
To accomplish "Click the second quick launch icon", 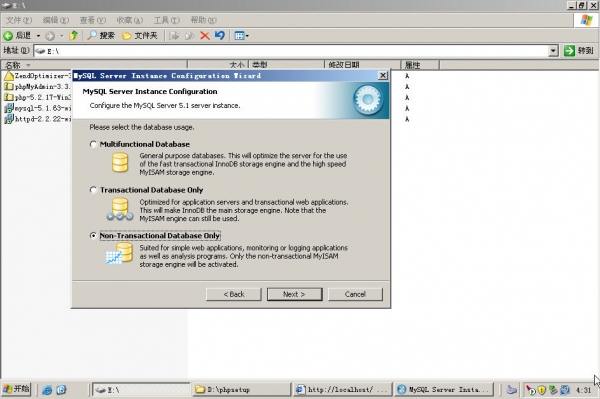I will click(x=61, y=390).
